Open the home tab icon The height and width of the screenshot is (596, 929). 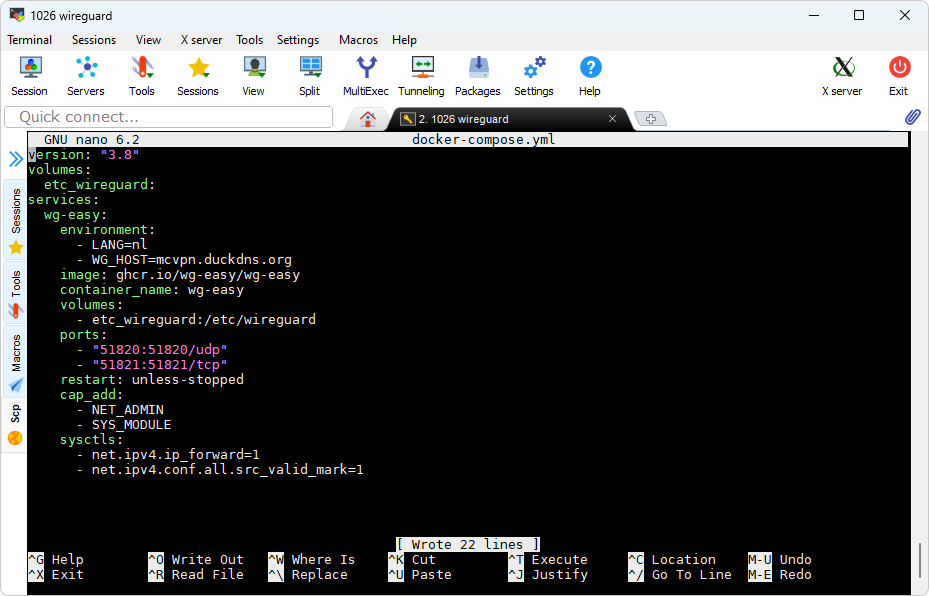(x=368, y=119)
